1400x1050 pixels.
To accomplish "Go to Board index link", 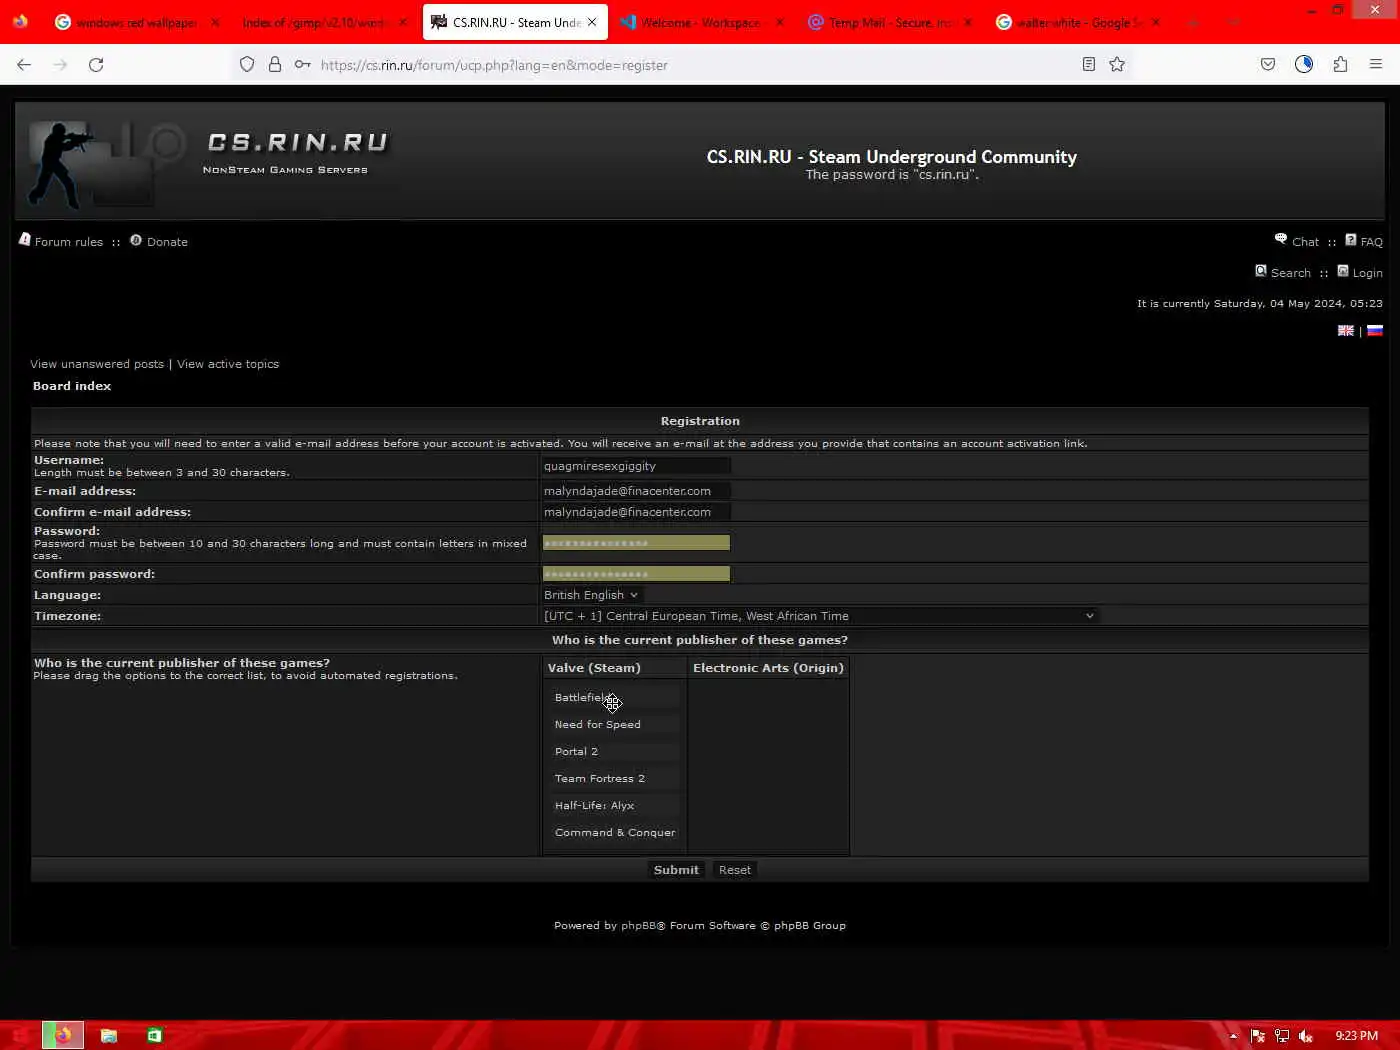I will coord(72,386).
